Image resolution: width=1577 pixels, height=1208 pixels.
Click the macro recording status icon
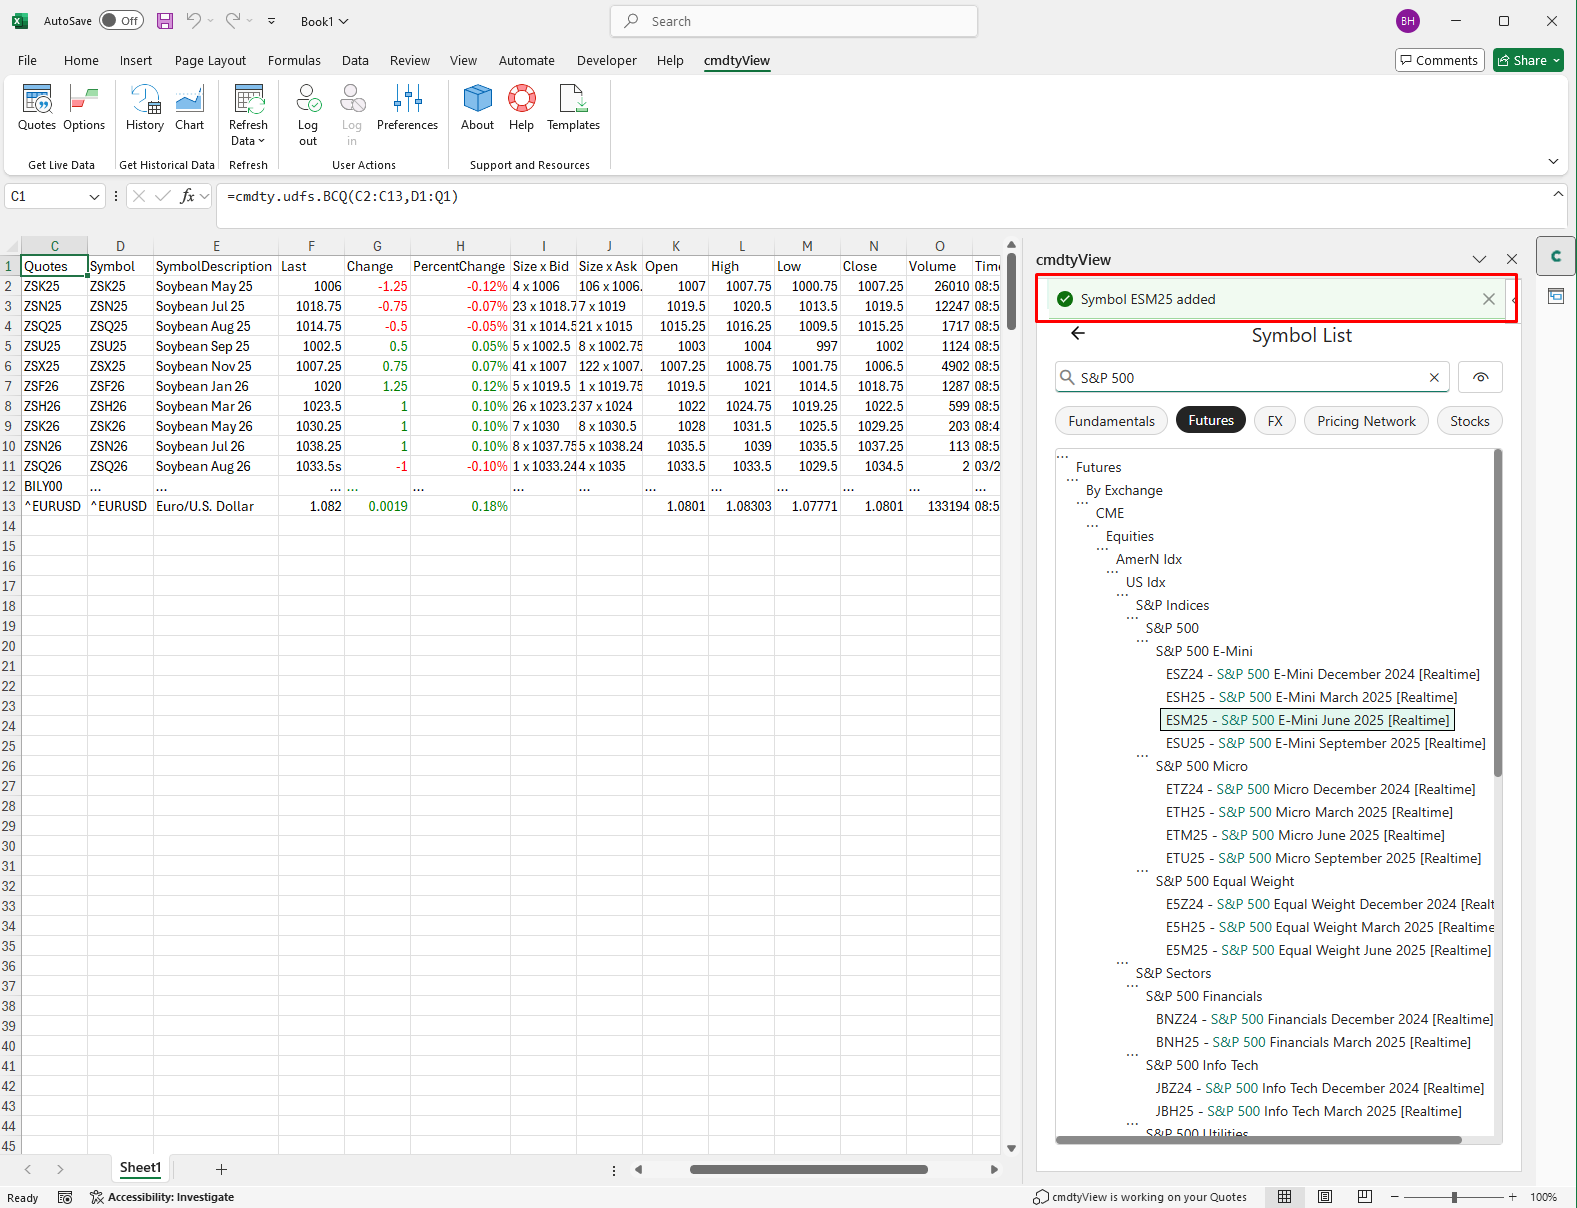(x=65, y=1197)
